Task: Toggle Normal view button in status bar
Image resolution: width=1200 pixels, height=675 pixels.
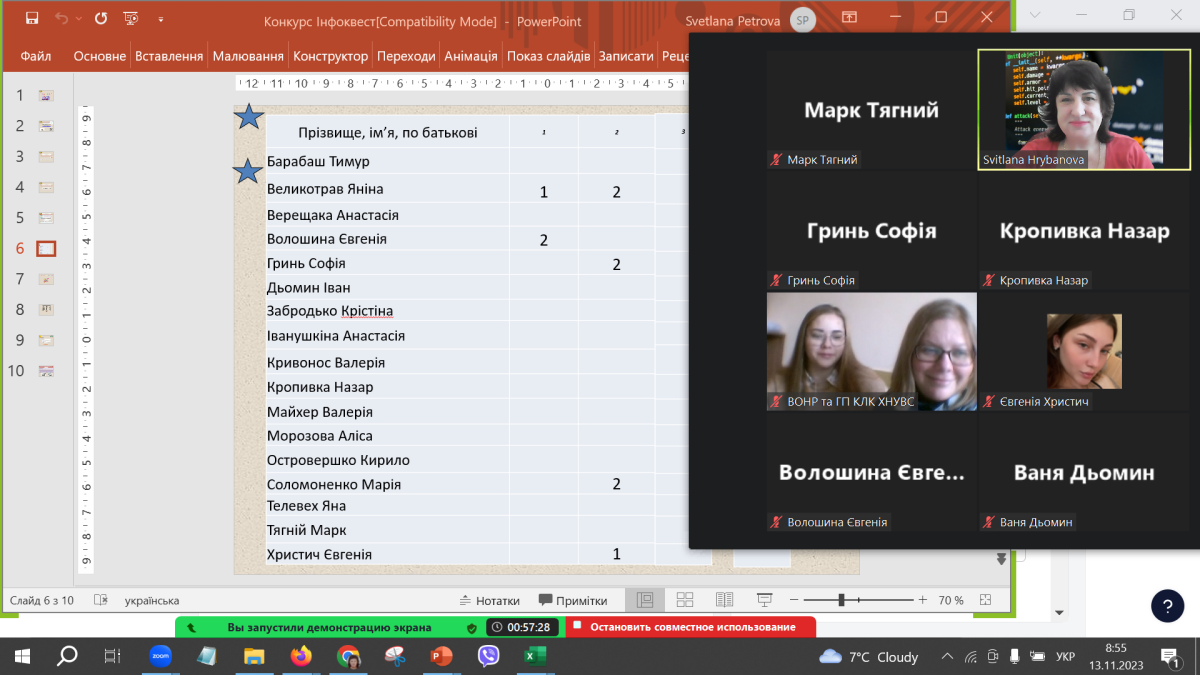Action: click(x=645, y=600)
